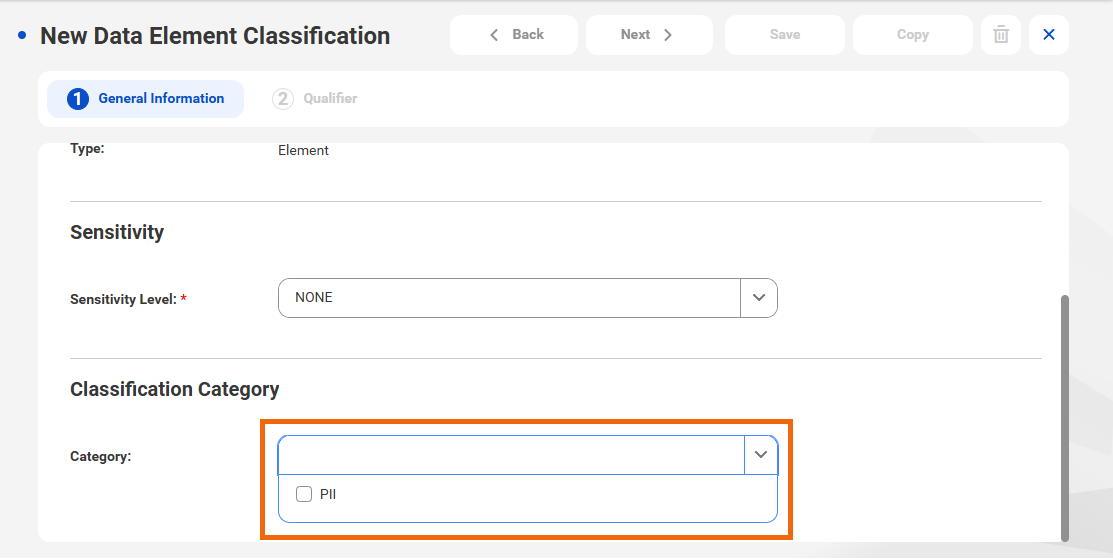Image resolution: width=1113 pixels, height=560 pixels.
Task: Click the Classification Category heading
Action: point(175,389)
